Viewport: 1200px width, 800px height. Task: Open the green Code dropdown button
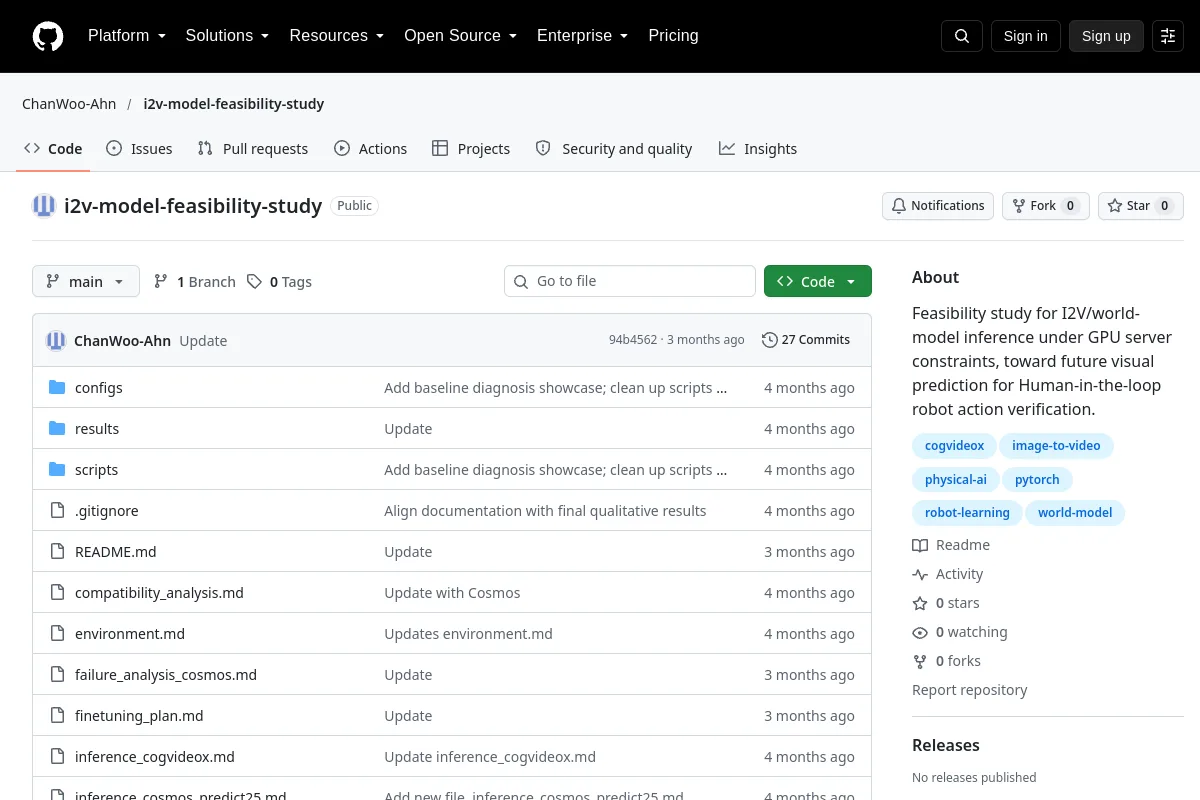[818, 282]
